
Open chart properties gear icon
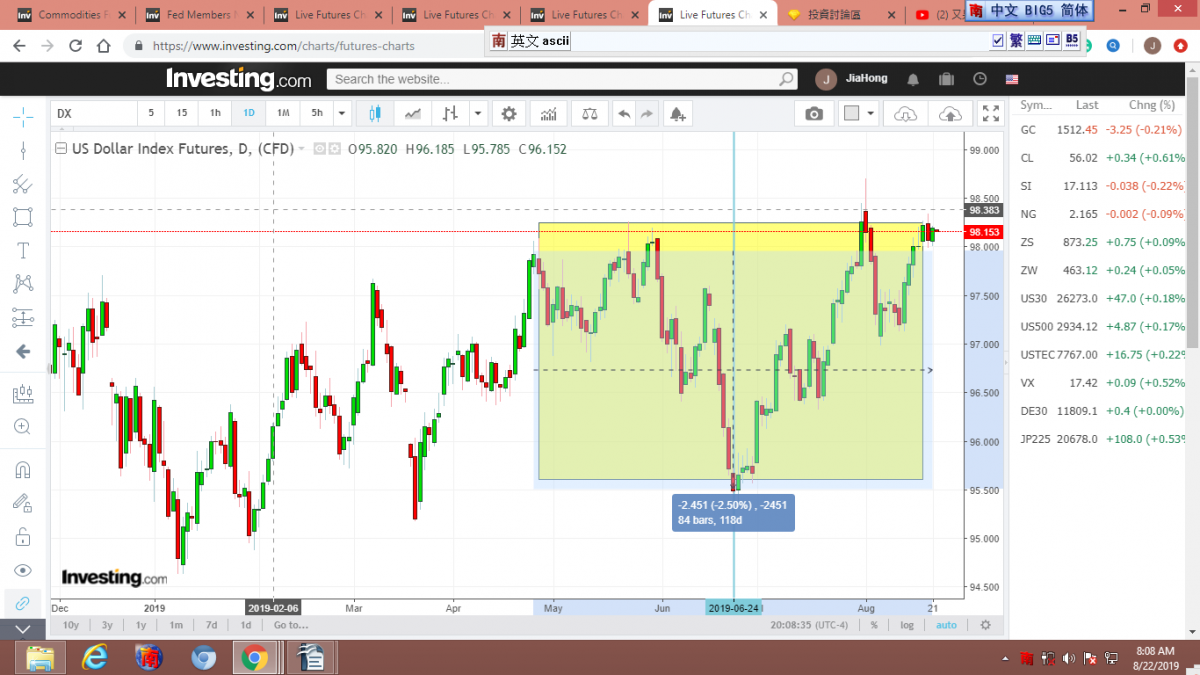(x=509, y=114)
